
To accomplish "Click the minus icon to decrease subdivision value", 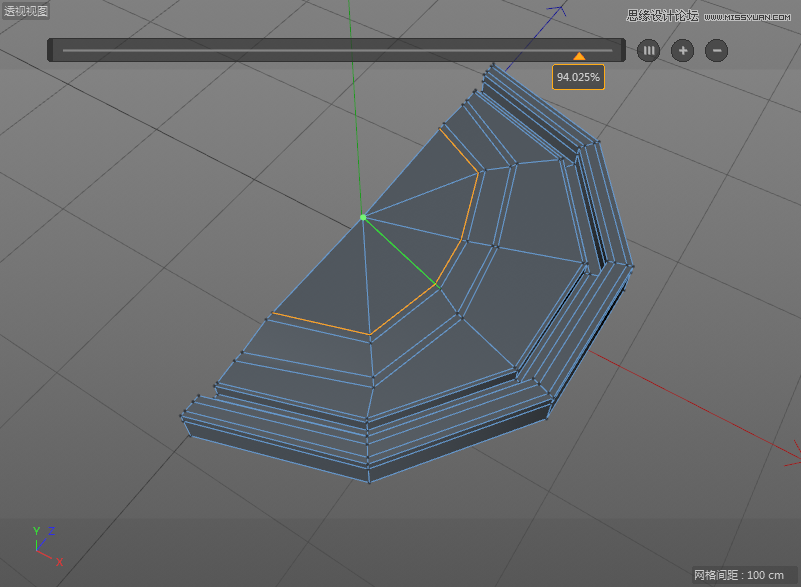I will click(716, 50).
